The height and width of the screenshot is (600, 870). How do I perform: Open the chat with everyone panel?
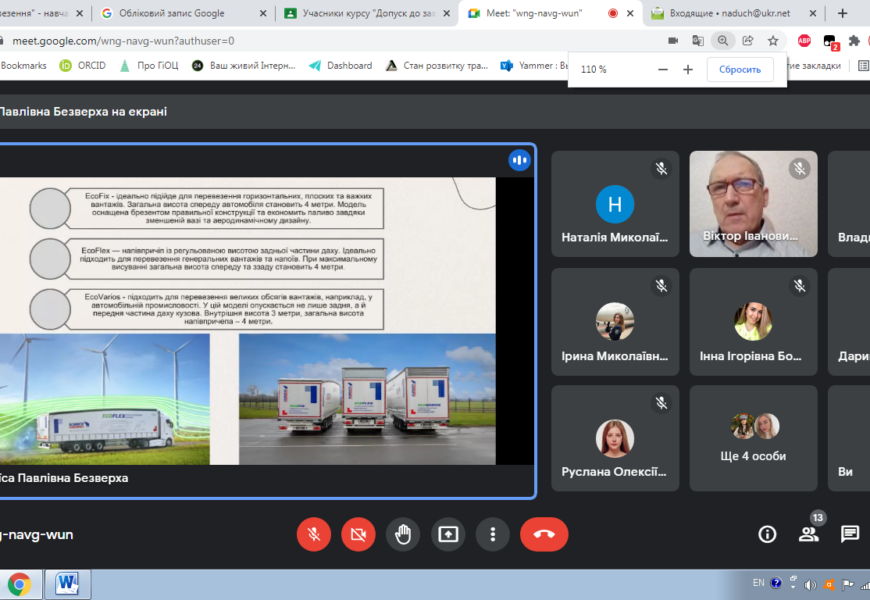[849, 534]
